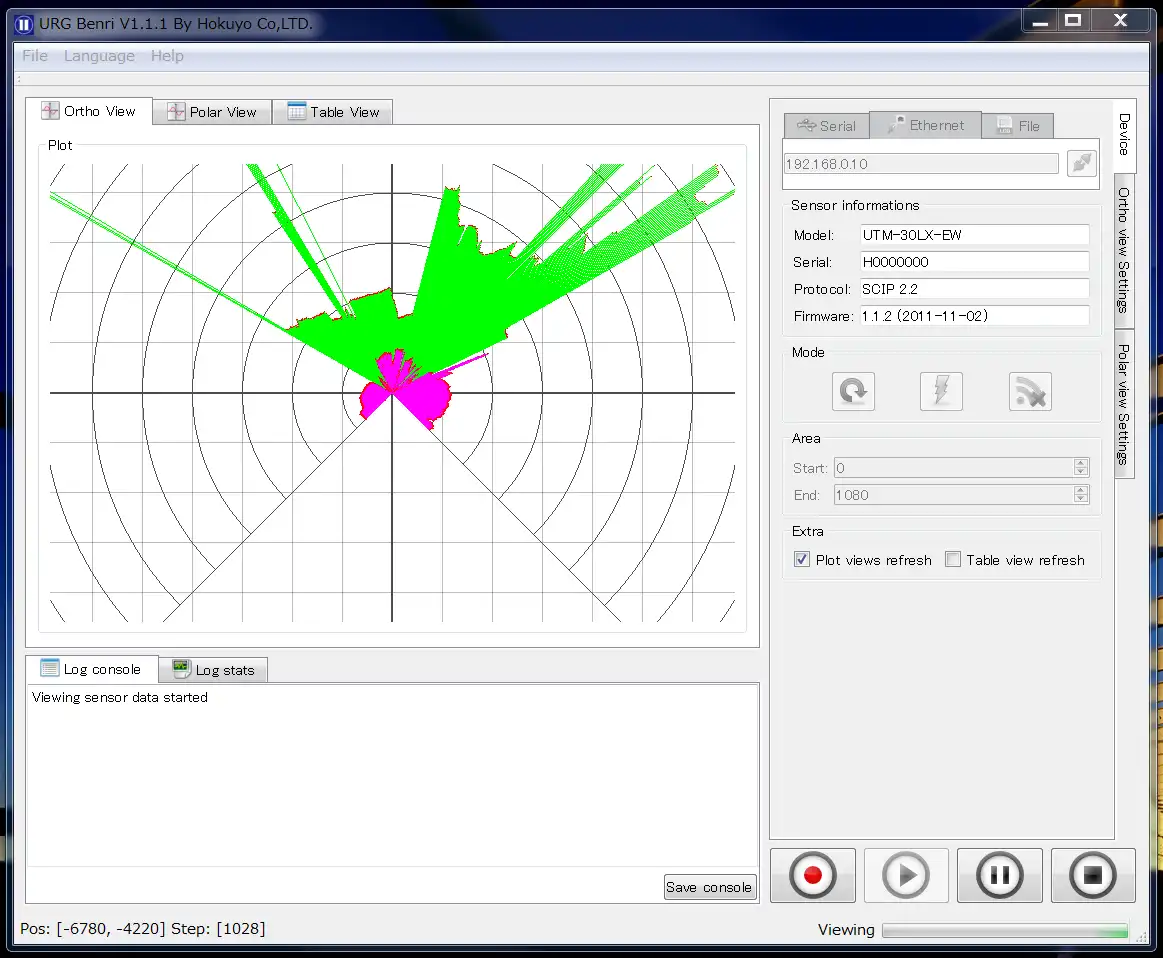
Task: Click the Start area value field
Action: click(x=954, y=468)
